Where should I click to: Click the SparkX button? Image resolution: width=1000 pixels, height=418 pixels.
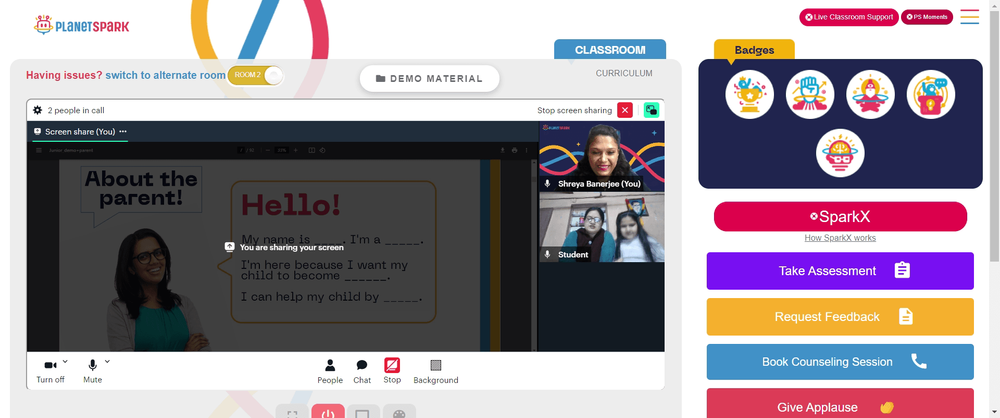(841, 216)
